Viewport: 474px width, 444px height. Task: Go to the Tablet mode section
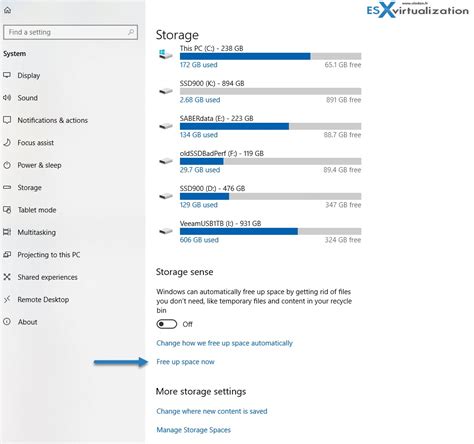(37, 210)
